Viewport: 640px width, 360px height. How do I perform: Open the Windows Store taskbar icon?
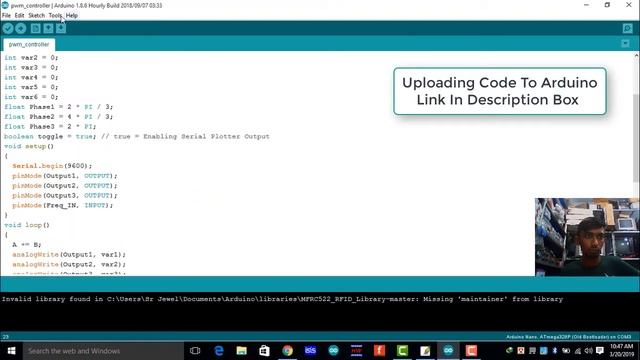point(264,351)
